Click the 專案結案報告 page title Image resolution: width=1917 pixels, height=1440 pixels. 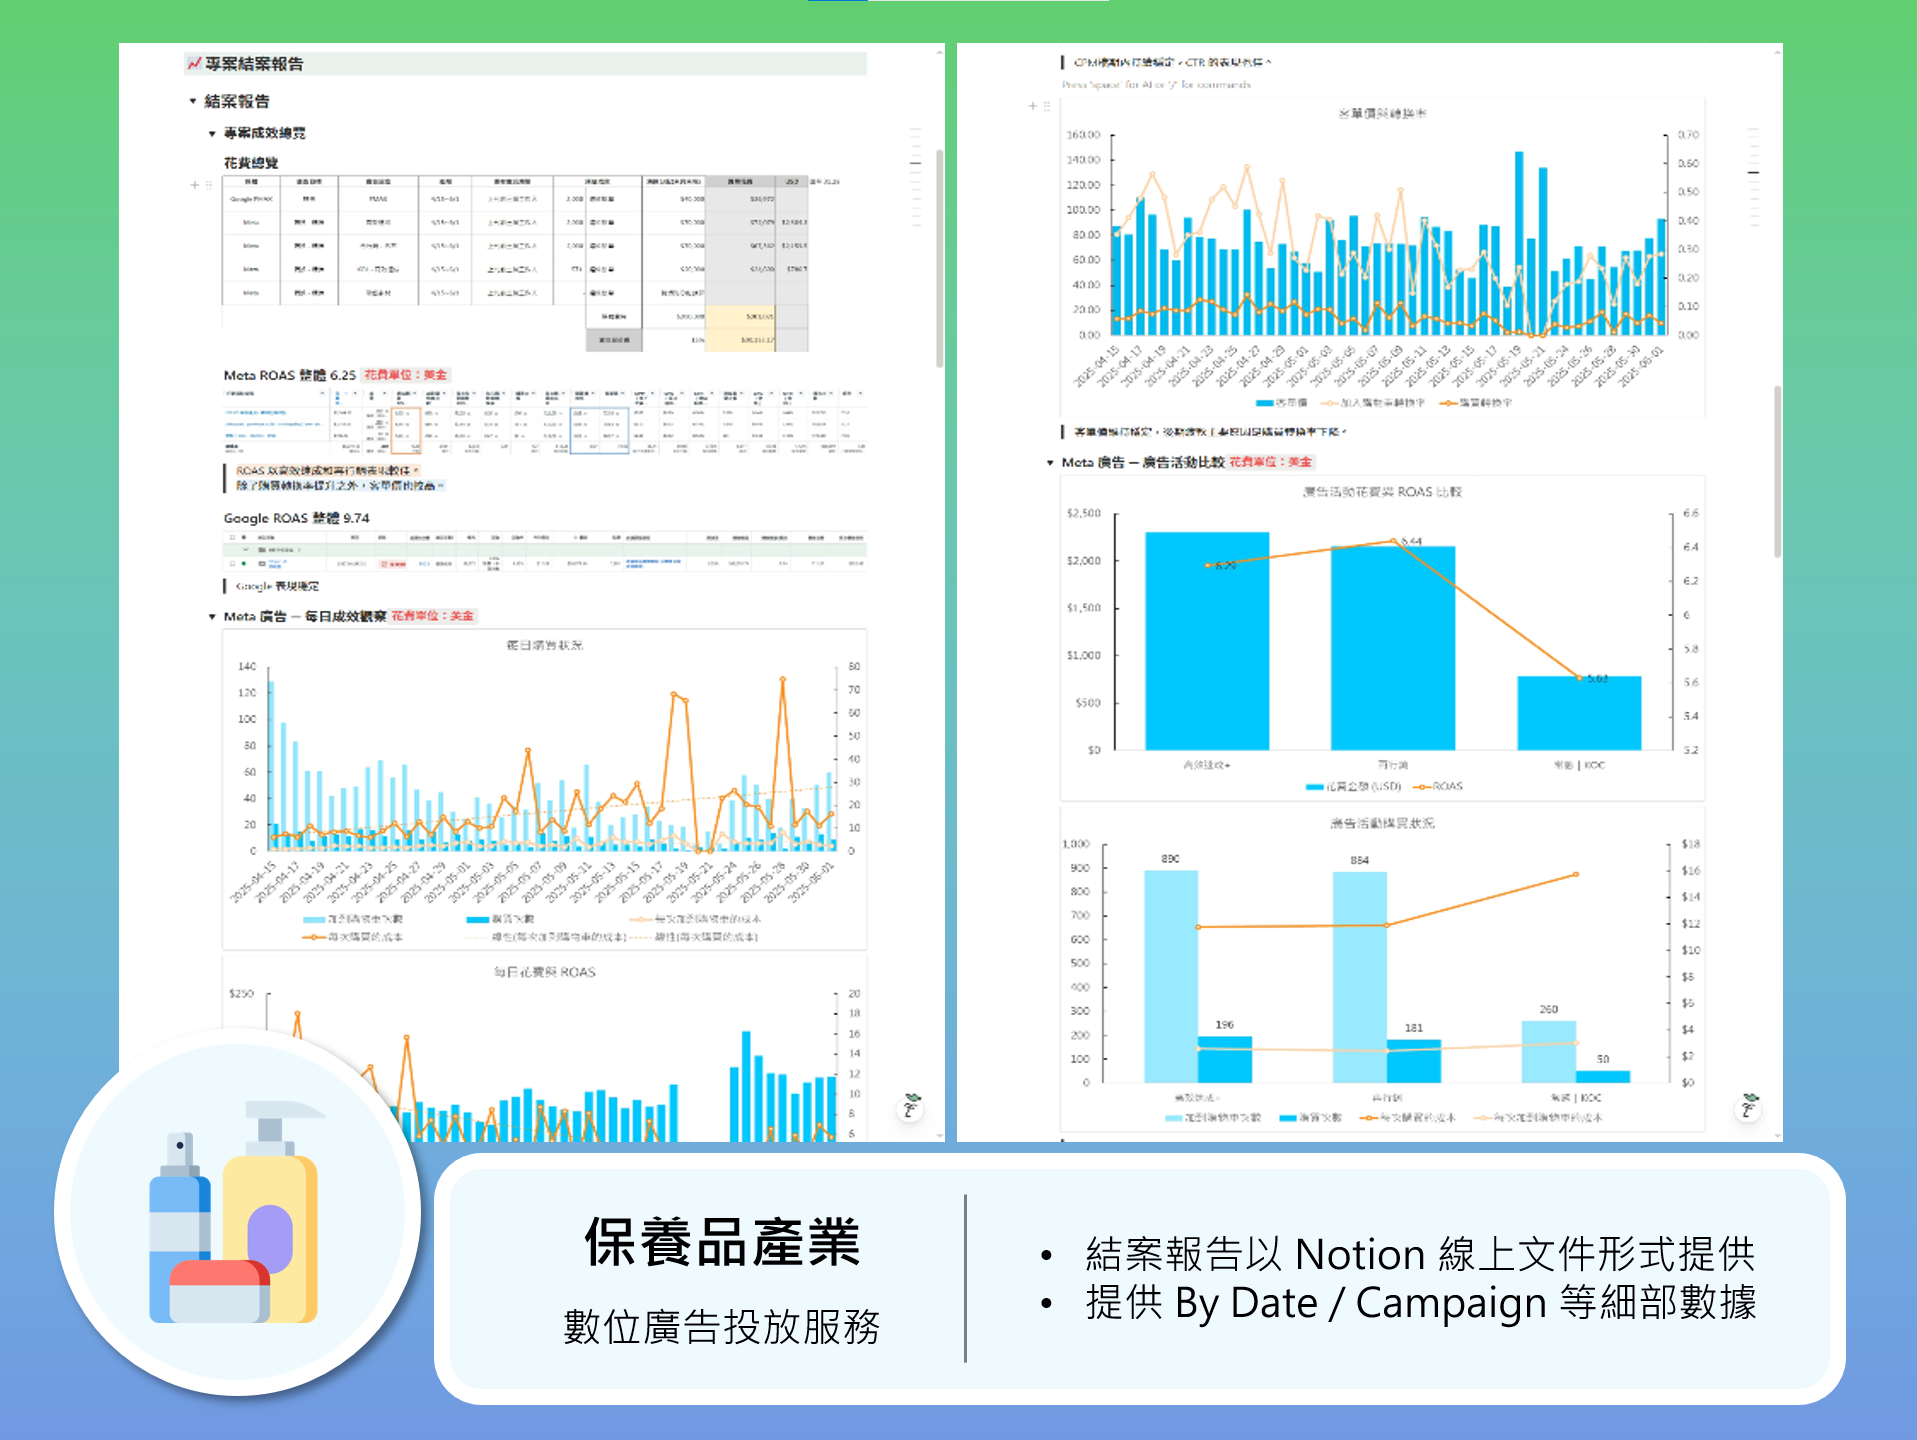coord(254,64)
